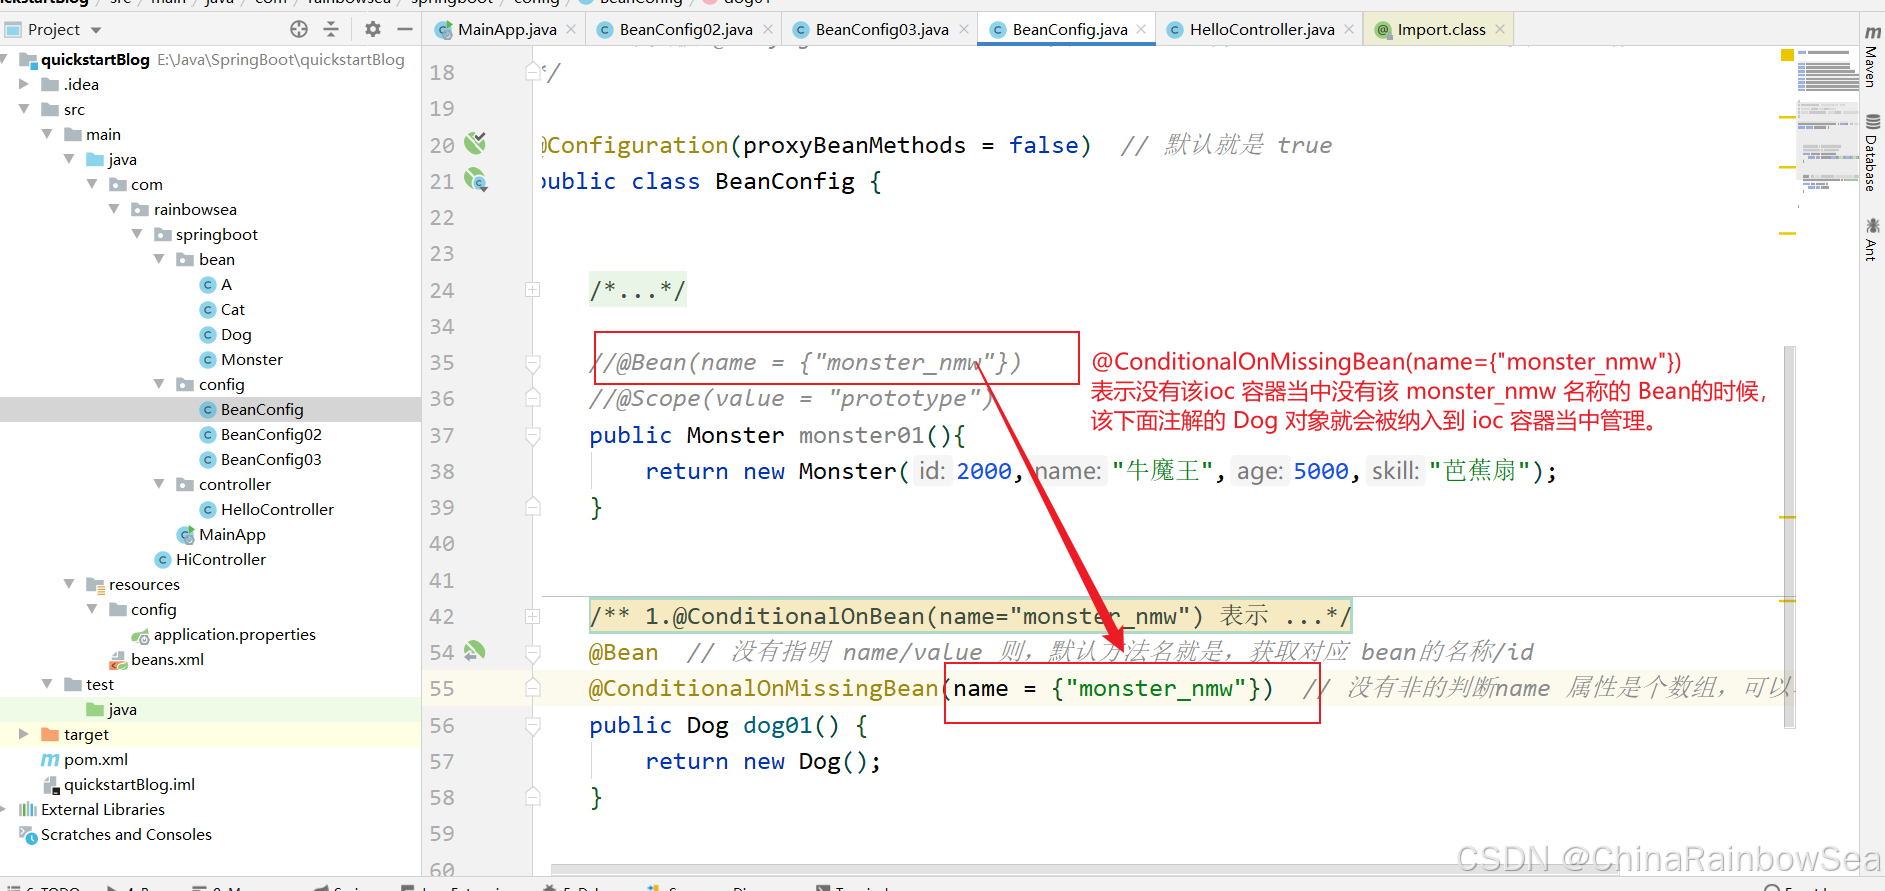The image size is (1885, 891).
Task: Close the Import.class tab
Action: click(x=1500, y=30)
